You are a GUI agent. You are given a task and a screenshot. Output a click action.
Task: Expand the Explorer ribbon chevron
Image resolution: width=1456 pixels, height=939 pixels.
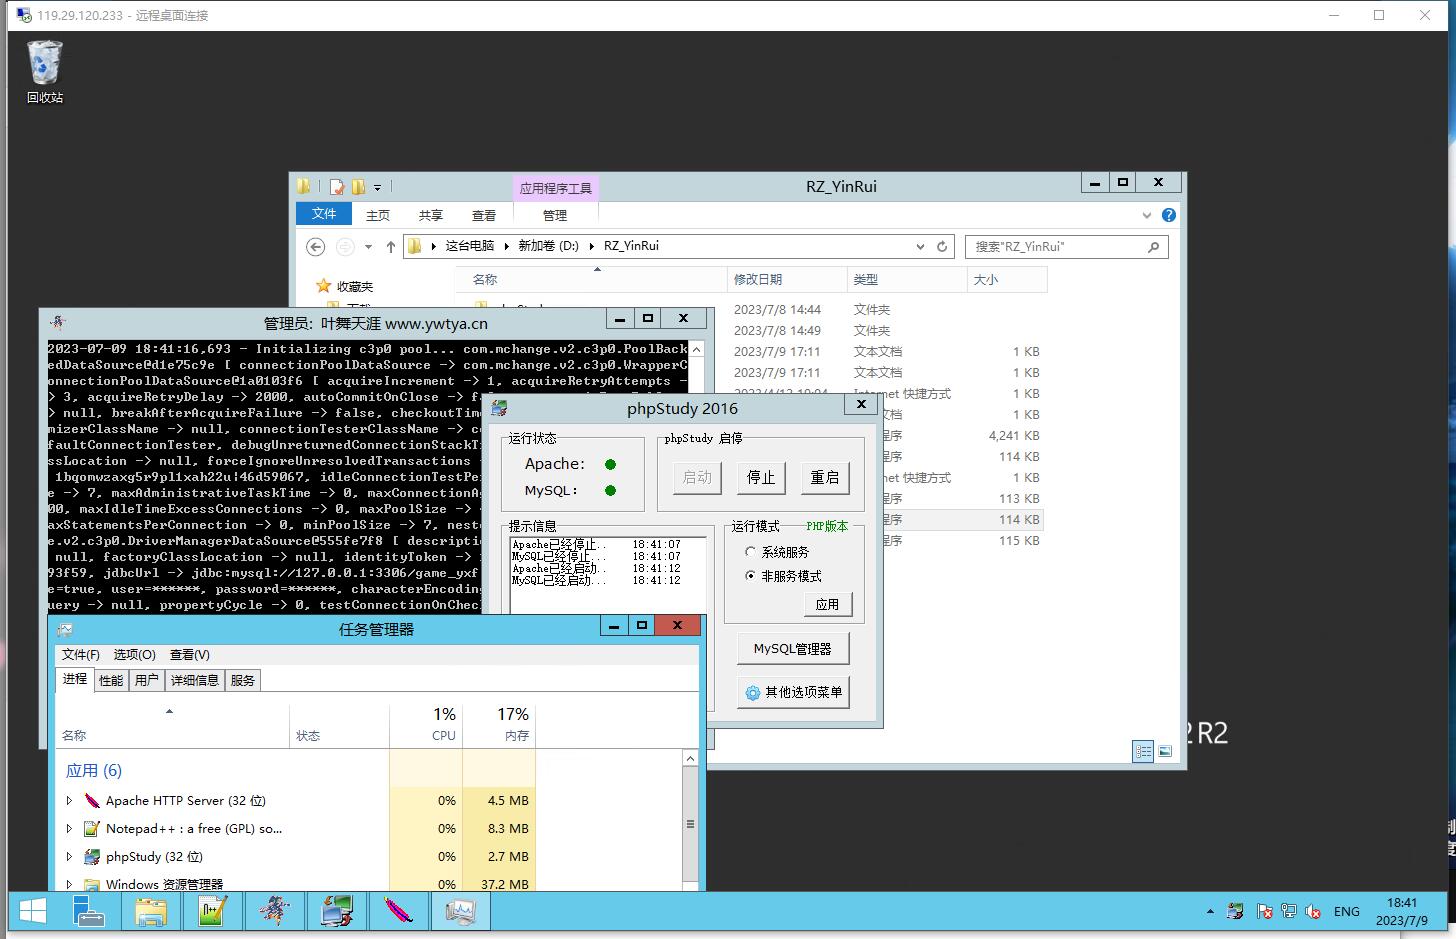[1146, 215]
